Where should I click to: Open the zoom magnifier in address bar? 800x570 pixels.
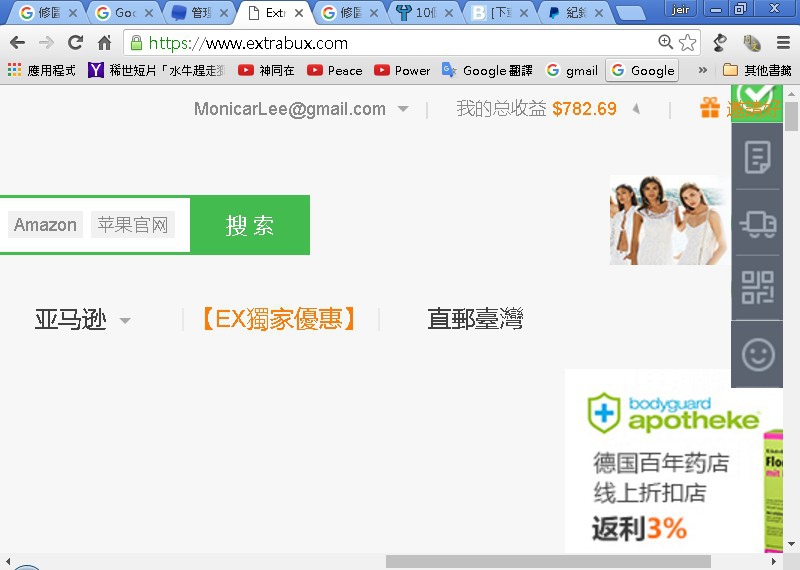tap(665, 42)
